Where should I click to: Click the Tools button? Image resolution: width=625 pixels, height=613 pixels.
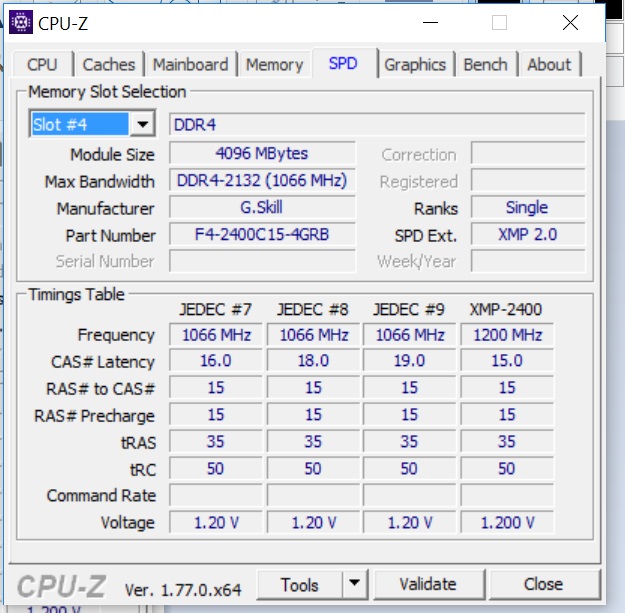point(300,585)
